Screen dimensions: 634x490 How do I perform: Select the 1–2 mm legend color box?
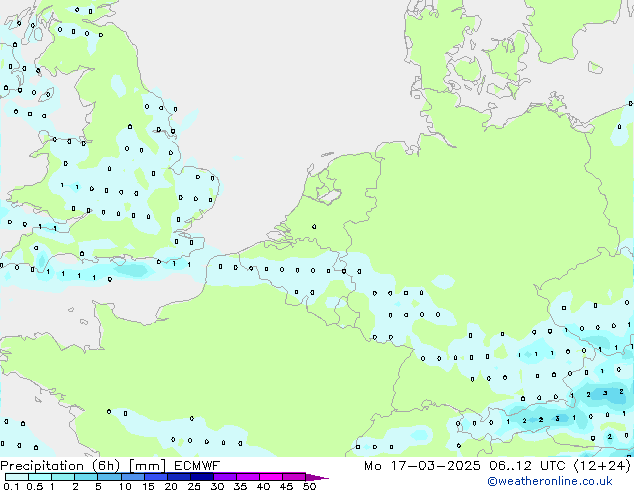coord(63,477)
